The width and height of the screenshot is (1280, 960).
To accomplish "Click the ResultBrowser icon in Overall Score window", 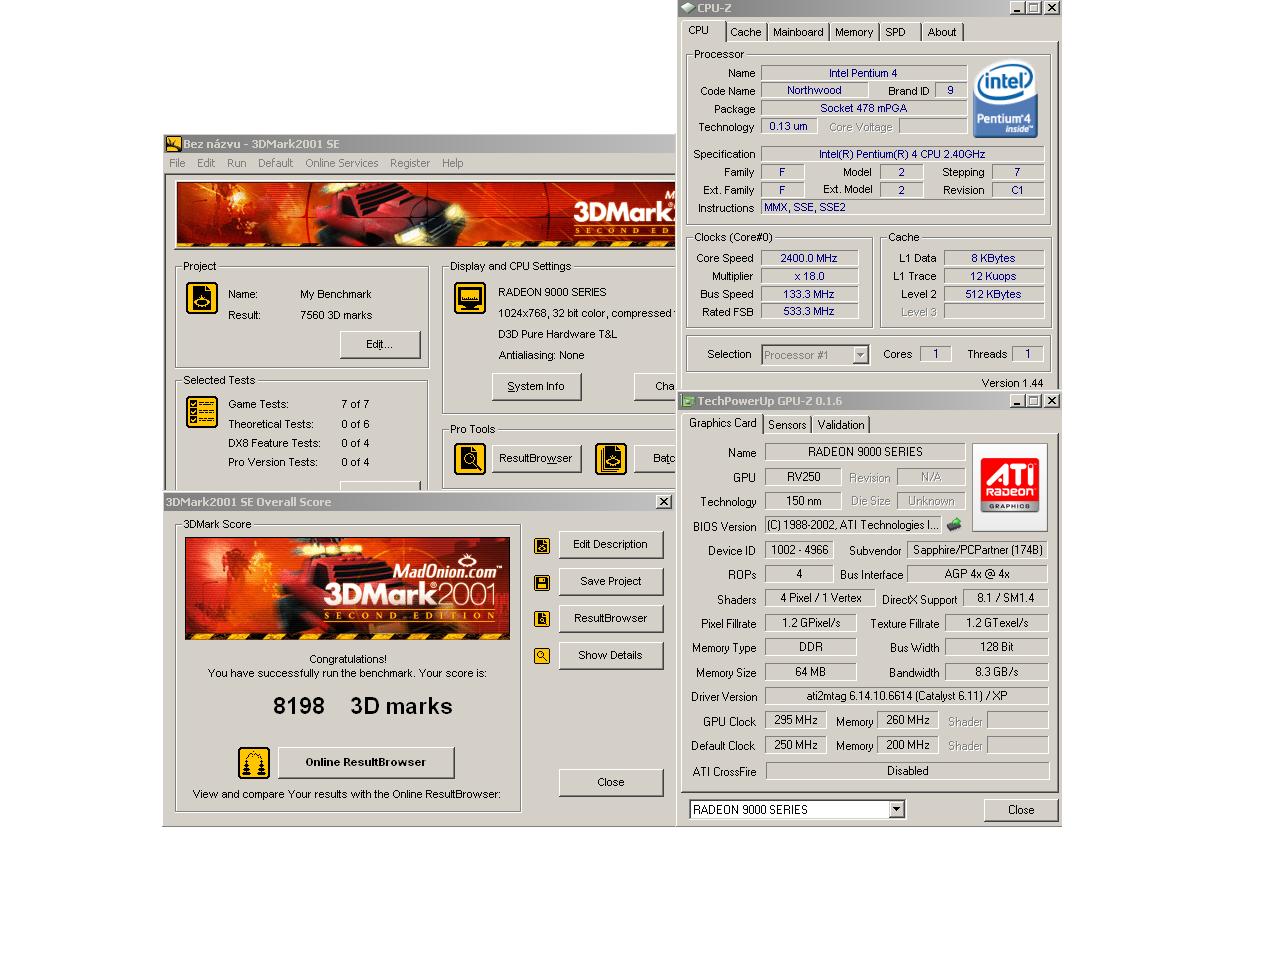I will (542, 619).
